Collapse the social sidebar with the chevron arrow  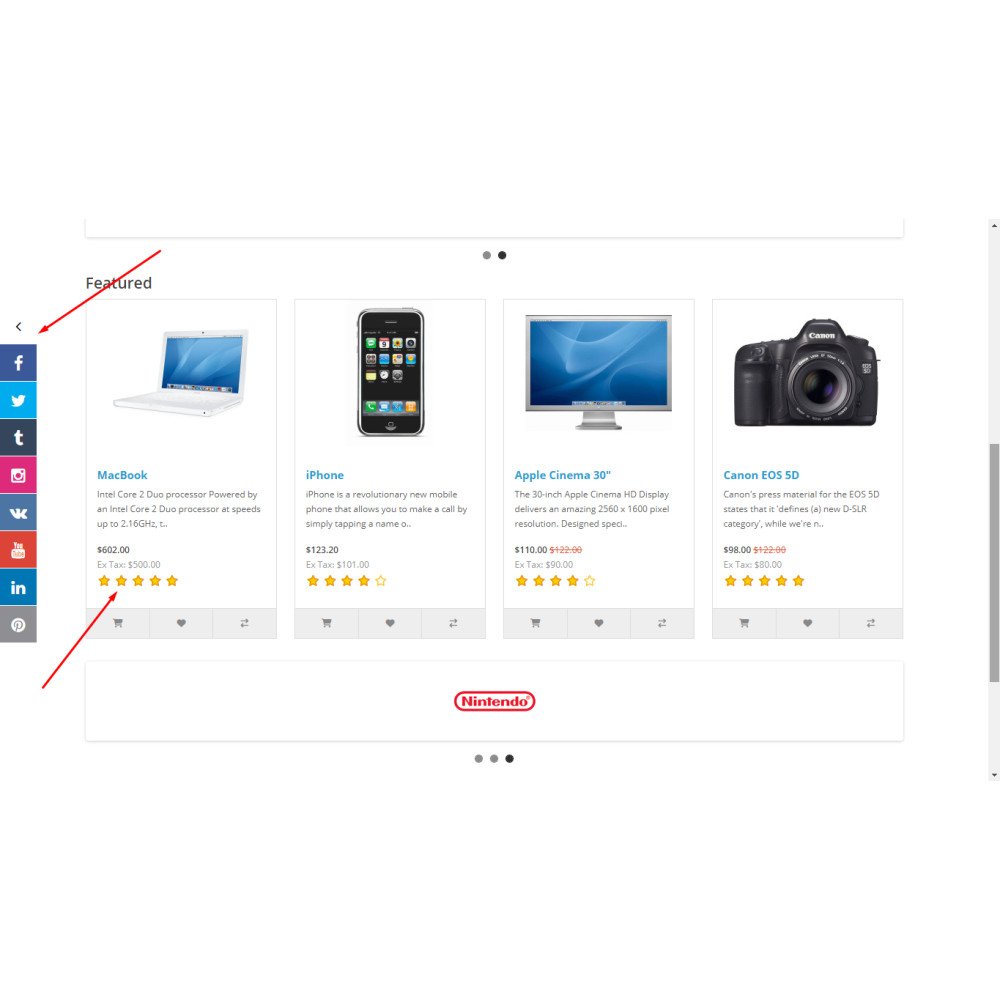[18, 327]
